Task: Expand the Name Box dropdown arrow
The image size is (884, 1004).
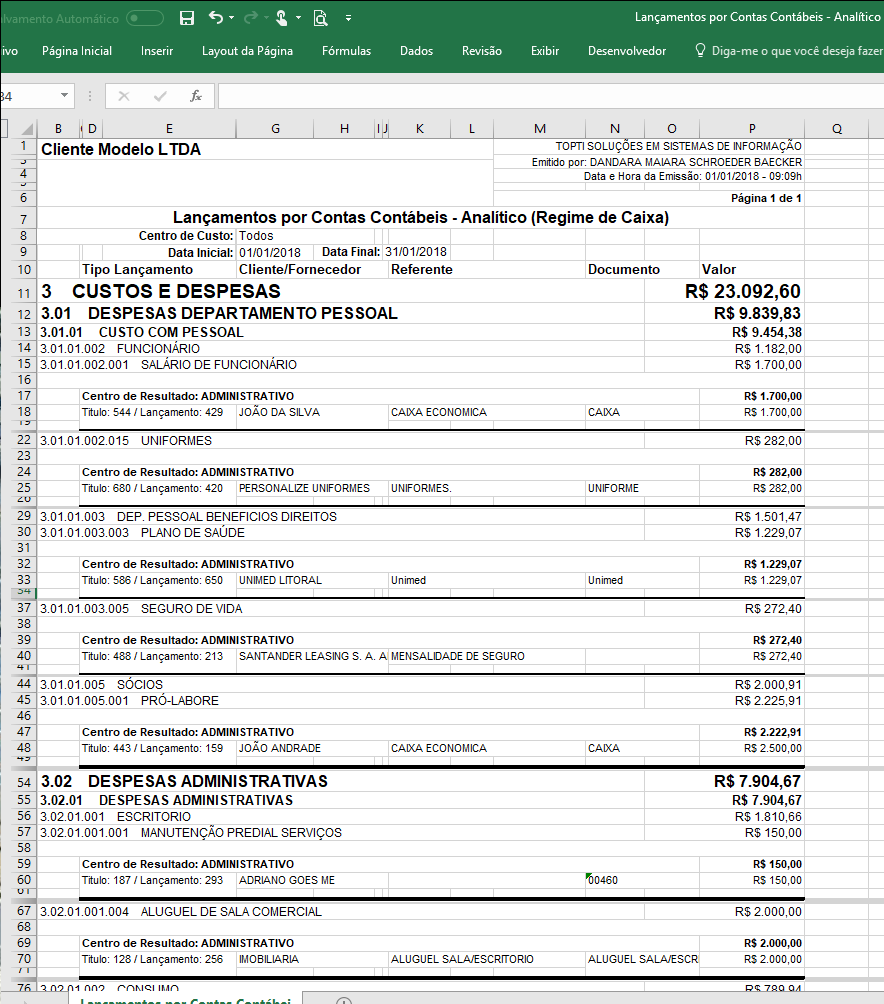Action: pos(65,96)
